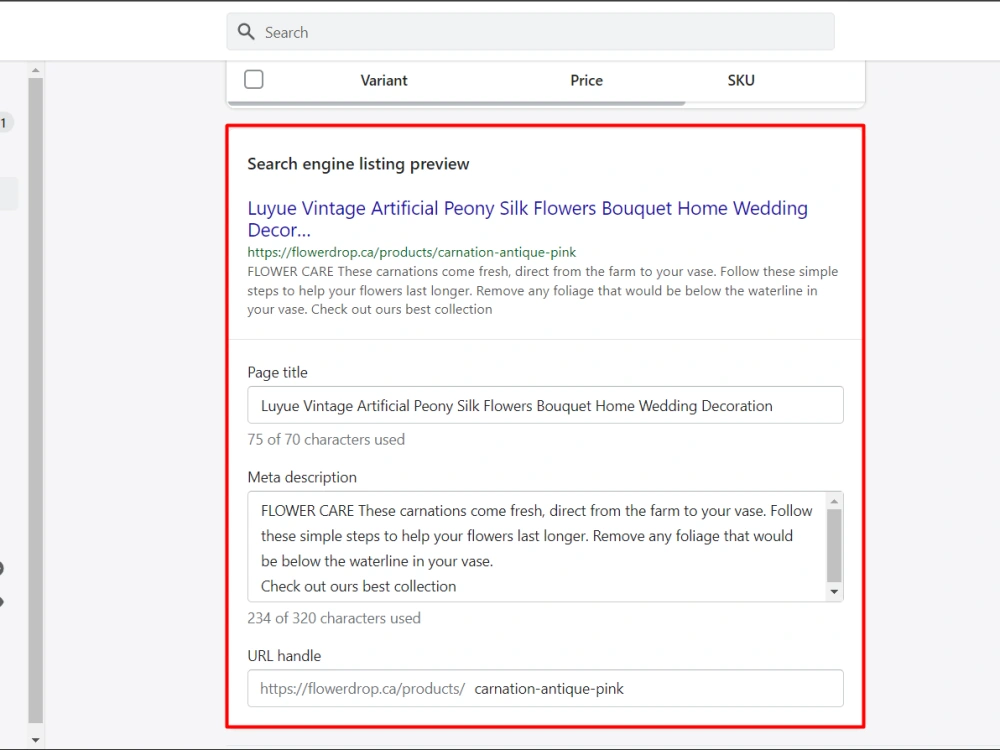Screen dimensions: 1000x750
Task: Click the meta description scroll up arrow
Action: click(x=834, y=501)
